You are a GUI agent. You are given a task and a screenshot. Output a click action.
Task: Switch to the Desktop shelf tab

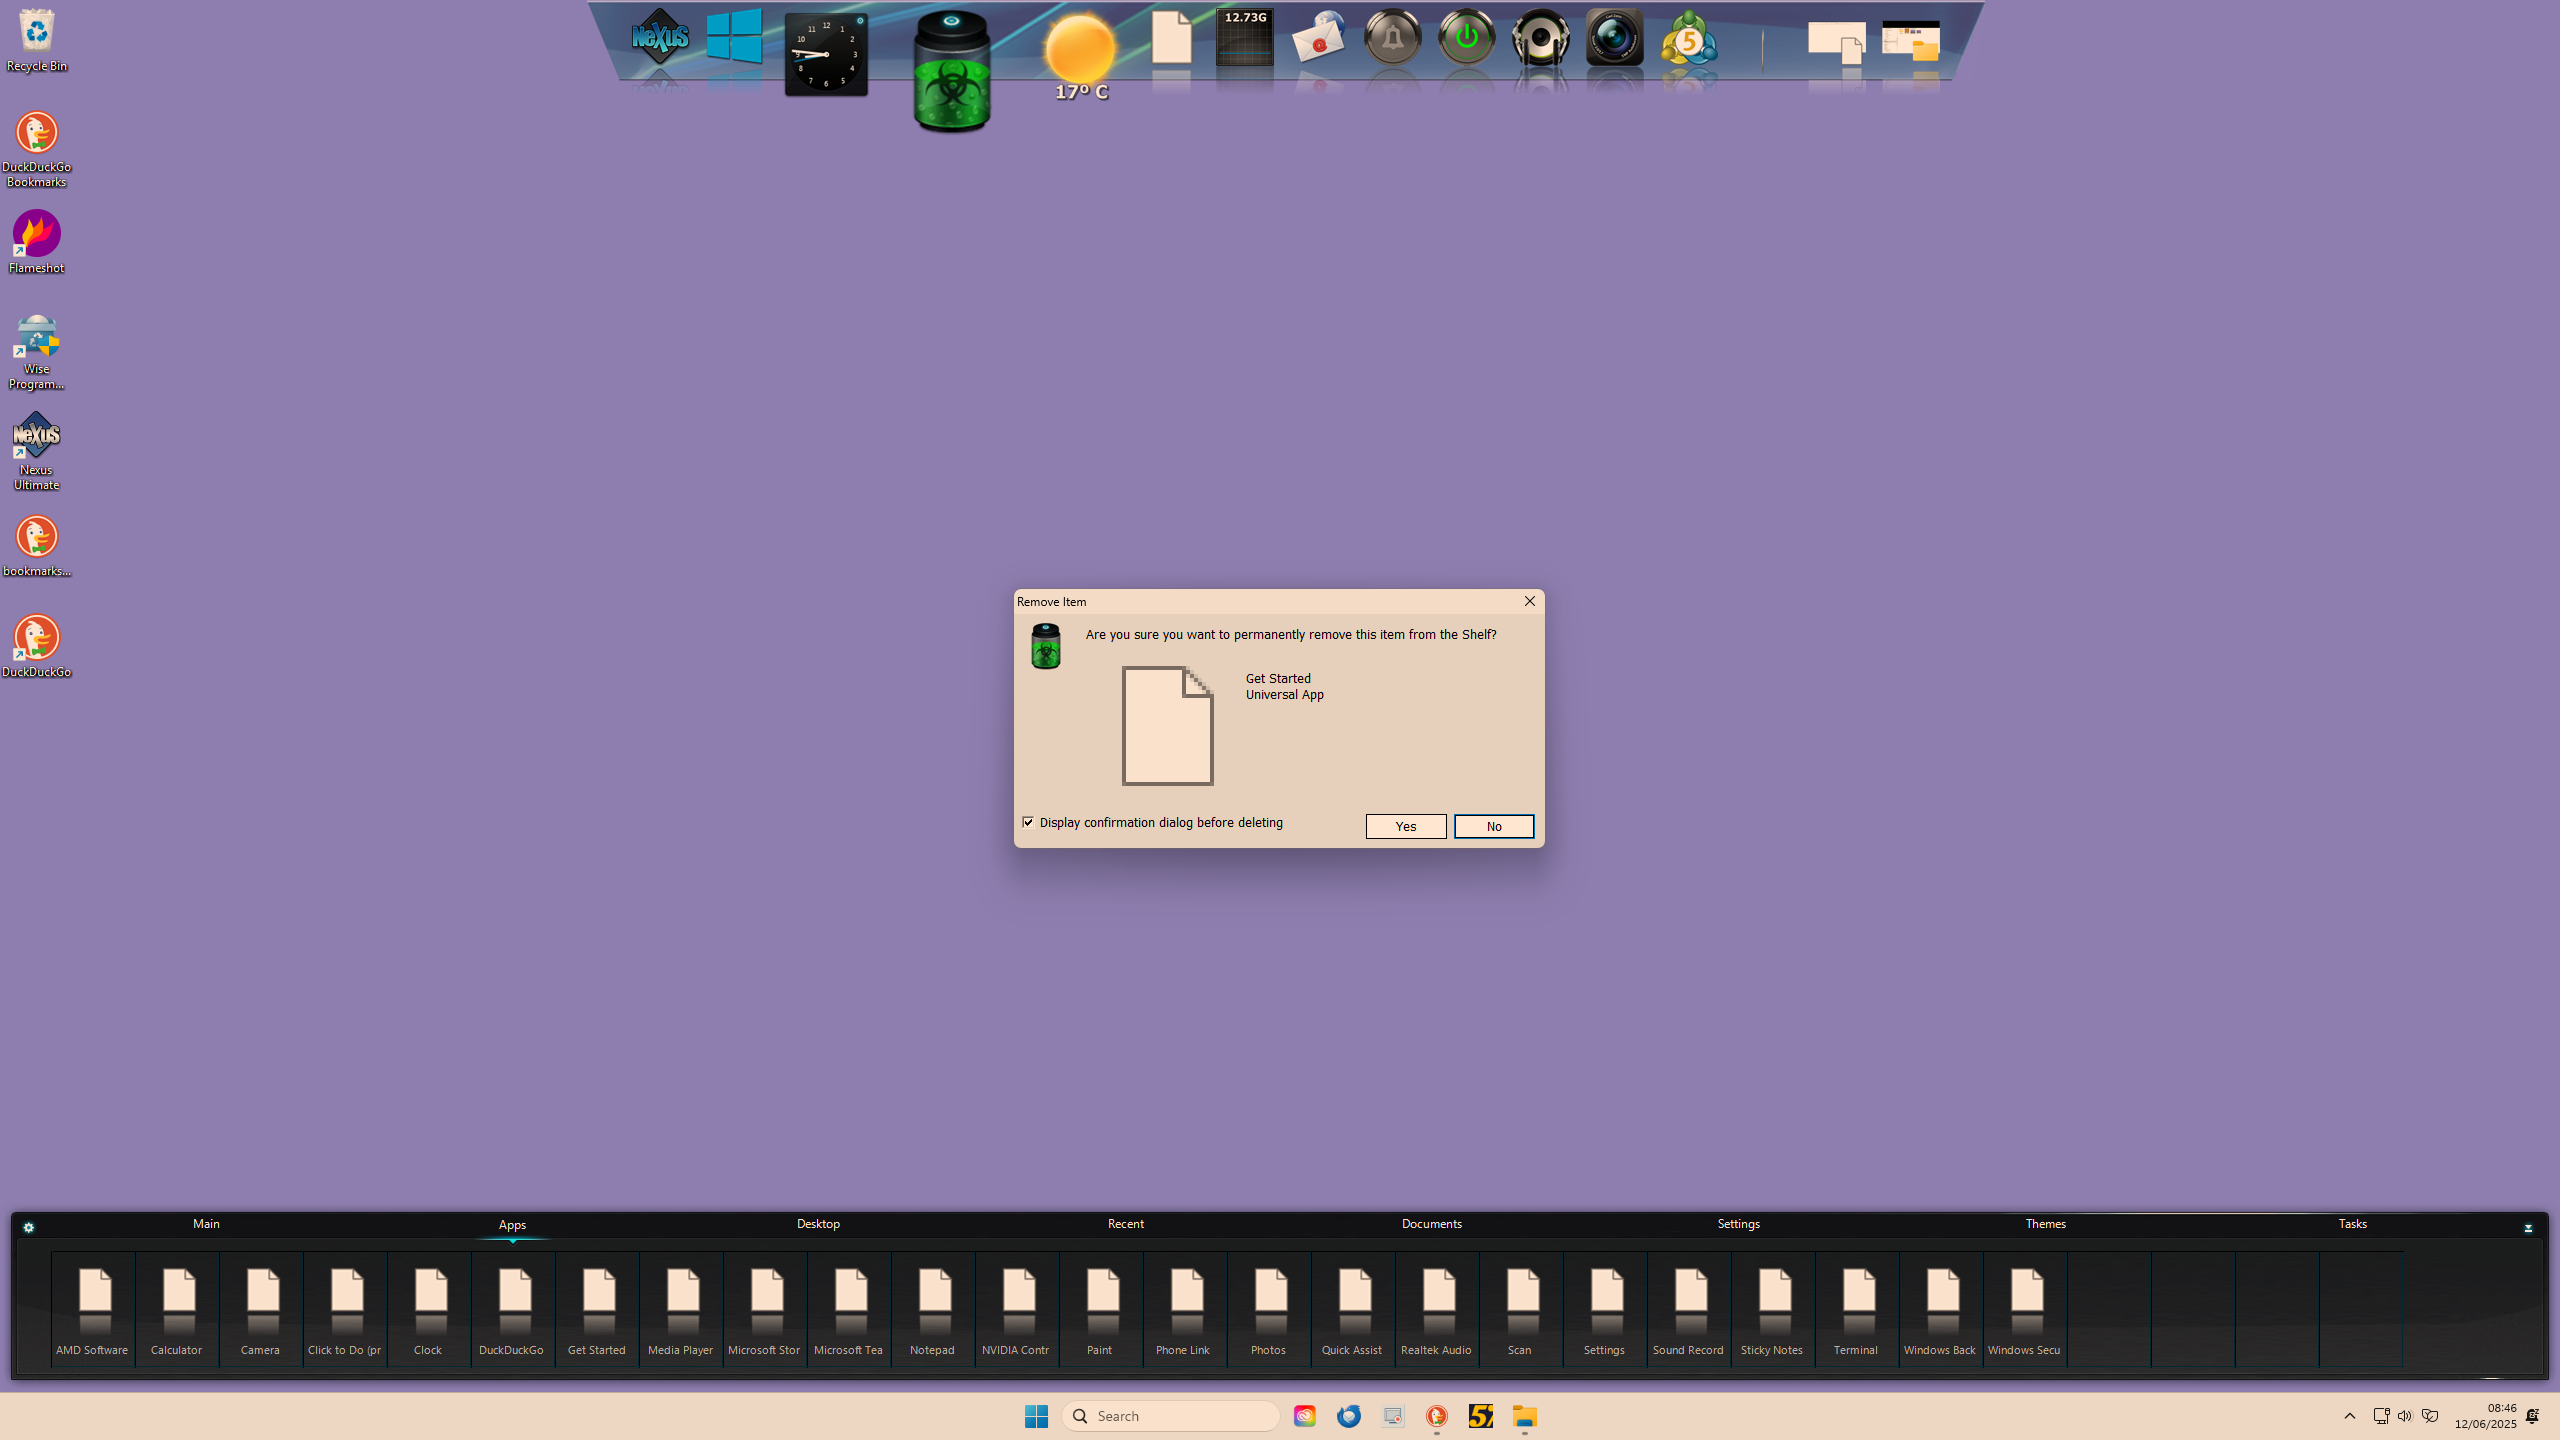click(x=818, y=1224)
